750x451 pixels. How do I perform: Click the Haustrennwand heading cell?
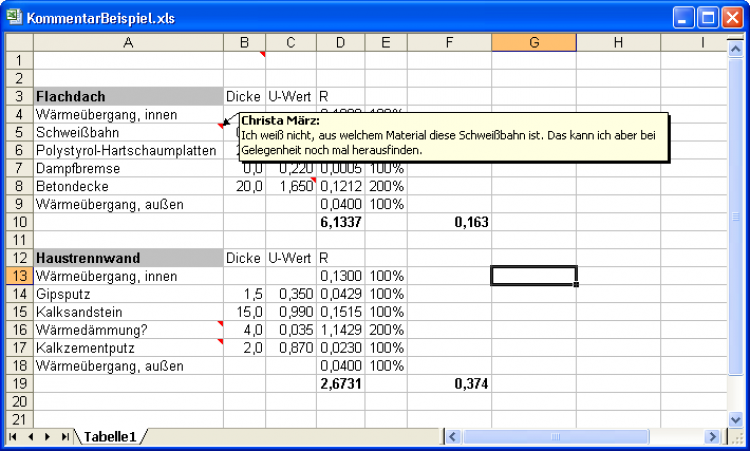pyautogui.click(x=128, y=258)
